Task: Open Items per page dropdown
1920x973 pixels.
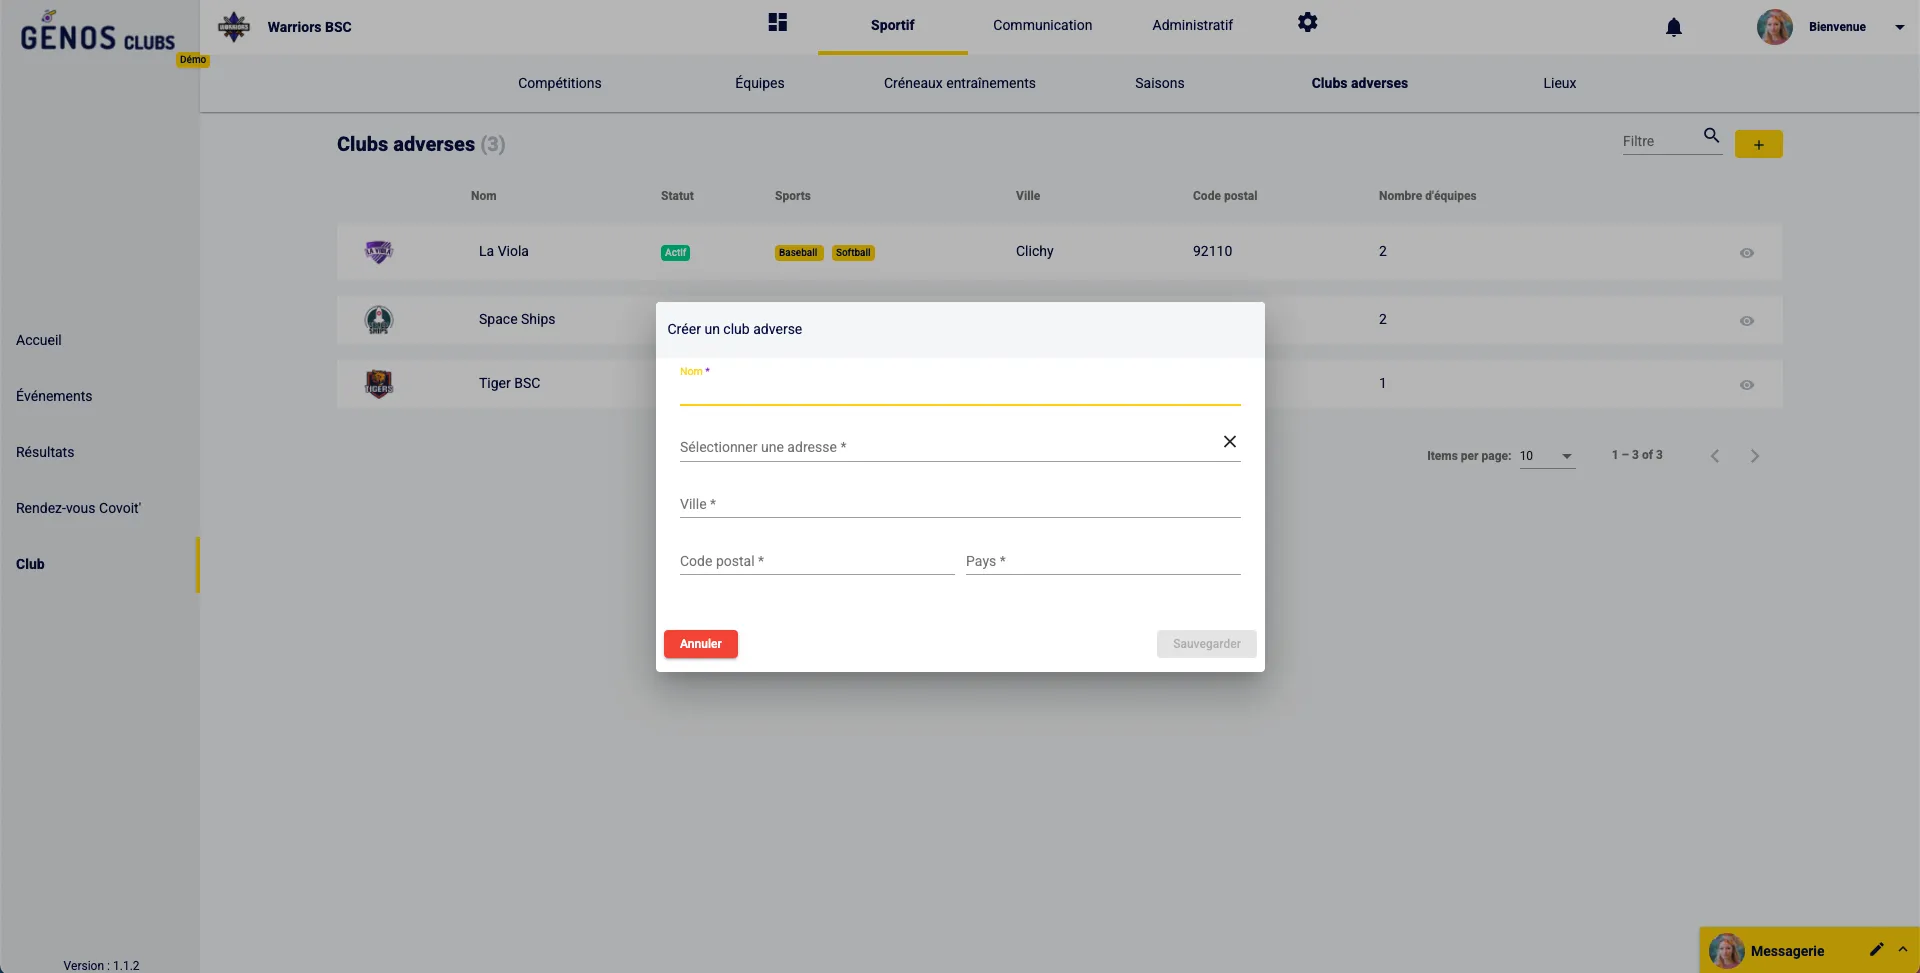Action: (x=1546, y=456)
